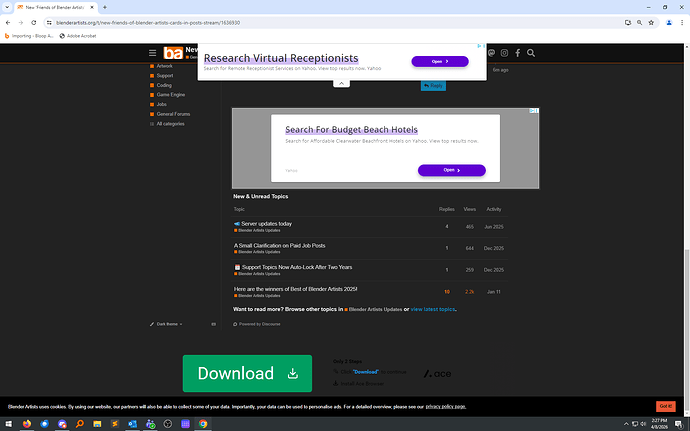
Task: Go back with the browser back arrow
Action: pyautogui.click(x=8, y=22)
